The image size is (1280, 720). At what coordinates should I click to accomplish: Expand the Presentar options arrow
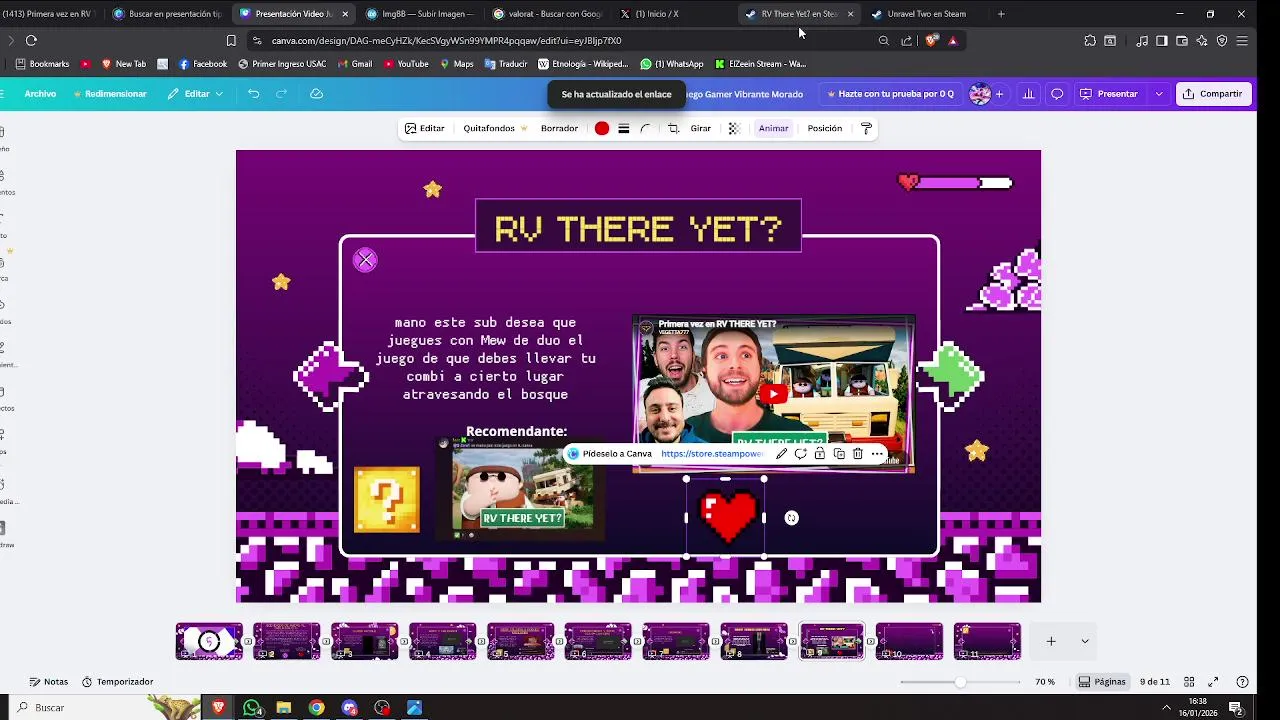tap(1159, 94)
